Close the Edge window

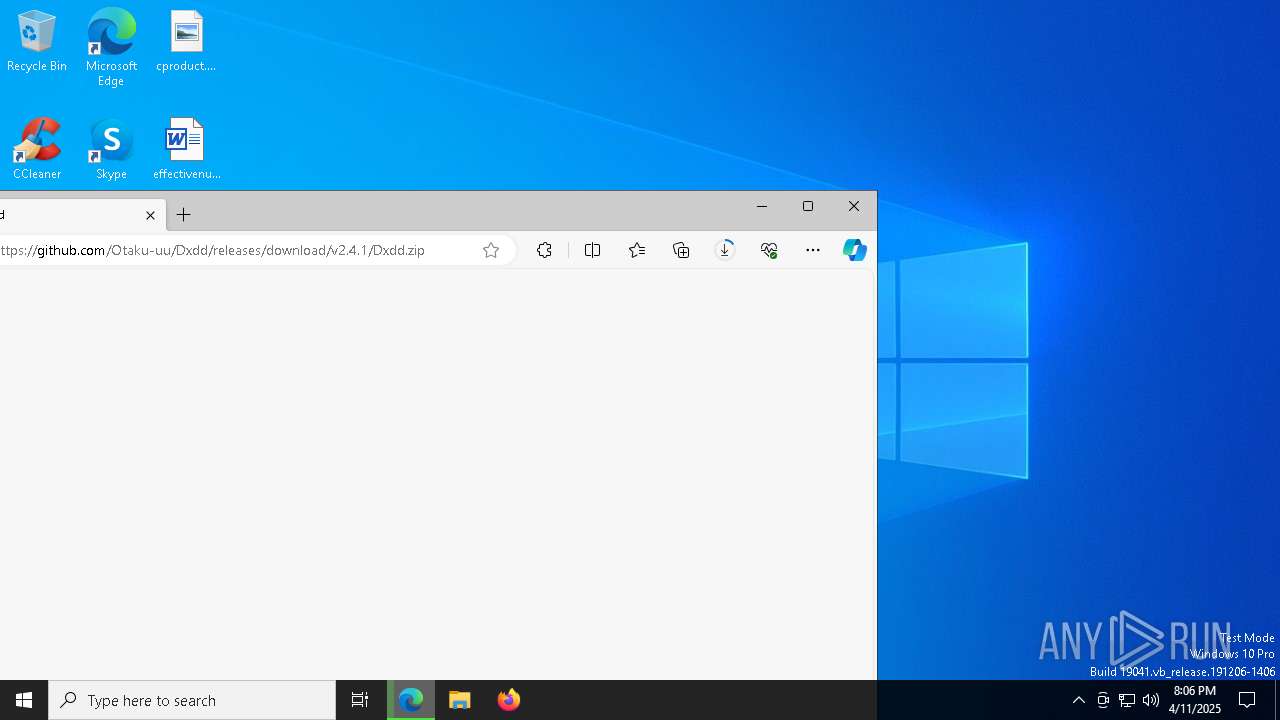(x=854, y=206)
